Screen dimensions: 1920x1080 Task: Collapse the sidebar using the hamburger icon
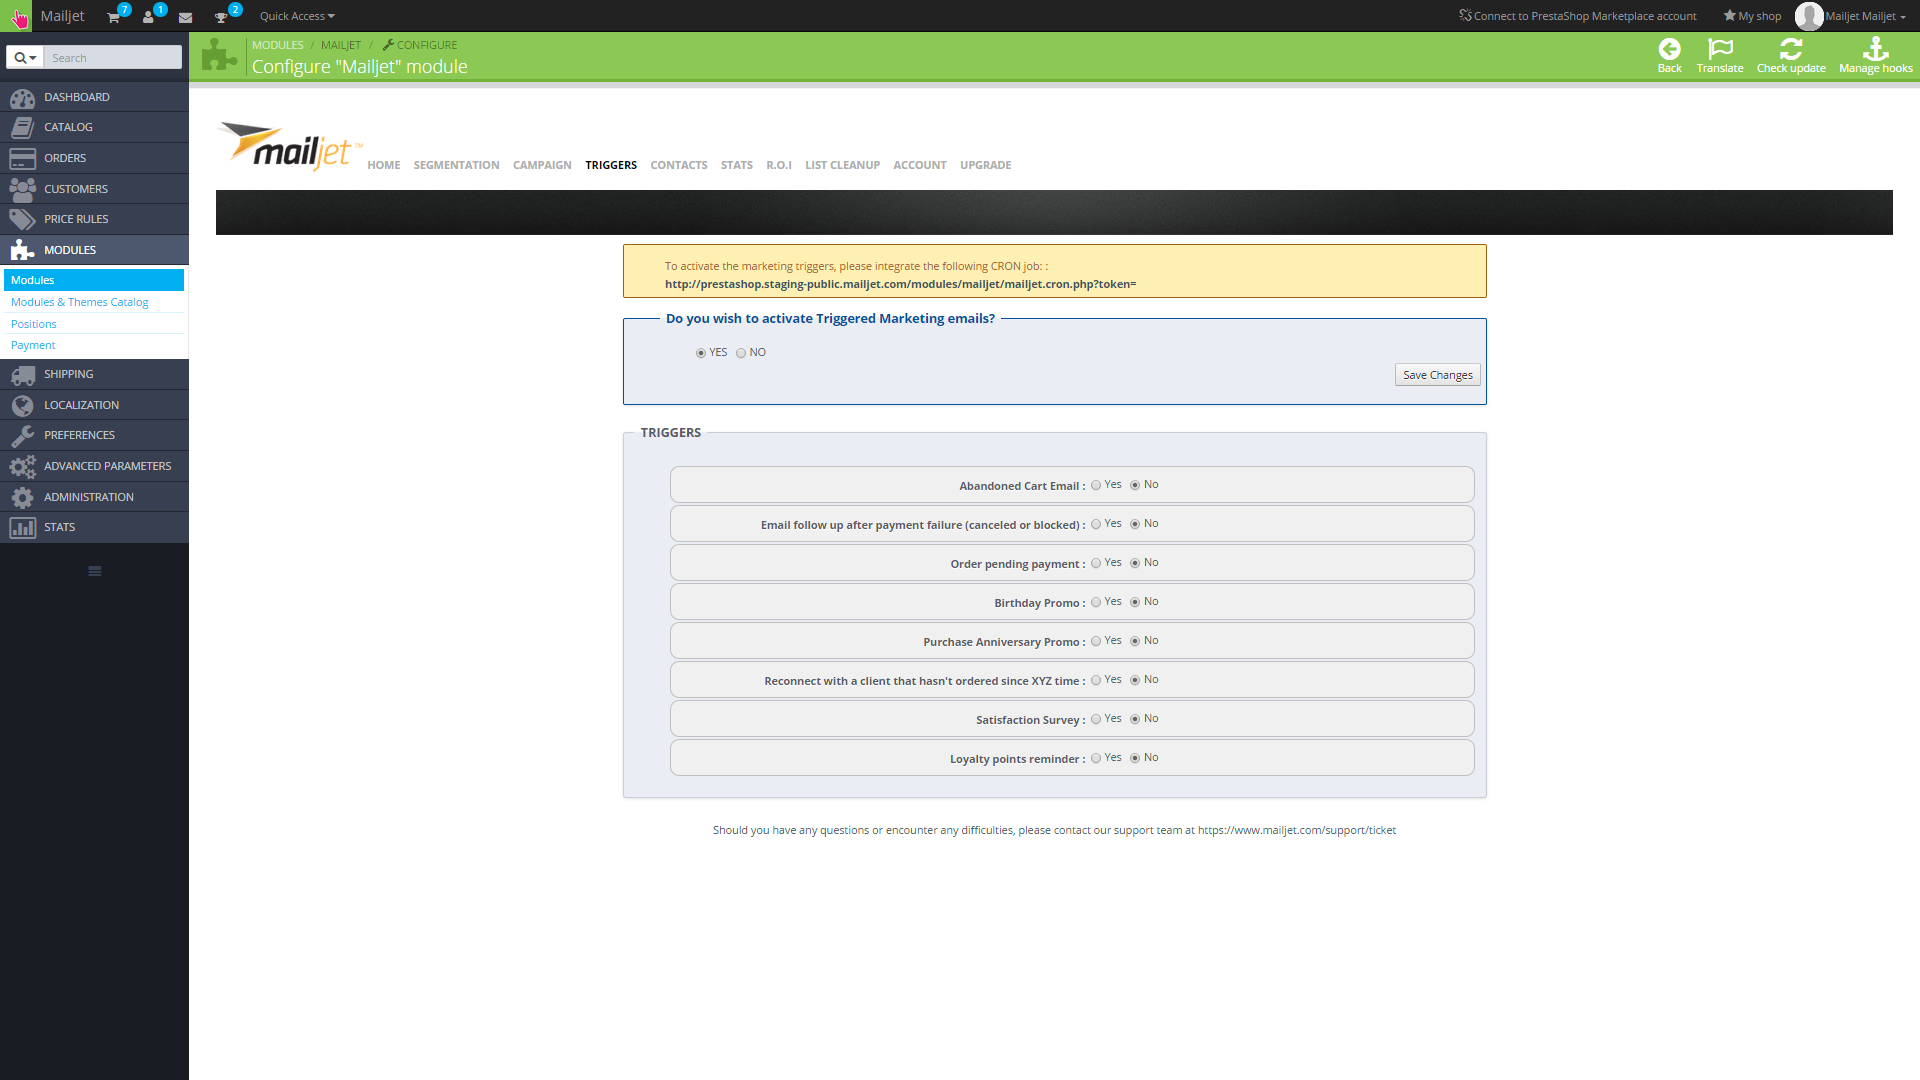tap(95, 571)
